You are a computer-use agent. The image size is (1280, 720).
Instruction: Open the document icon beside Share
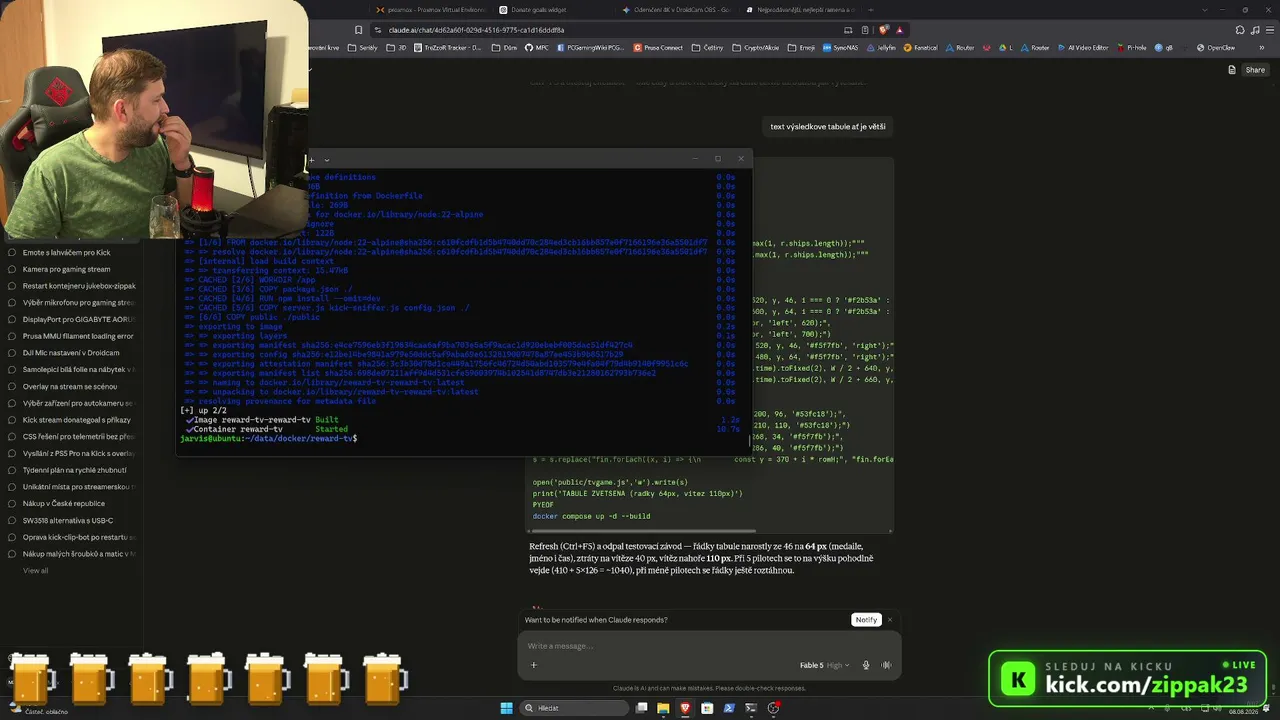1231,70
